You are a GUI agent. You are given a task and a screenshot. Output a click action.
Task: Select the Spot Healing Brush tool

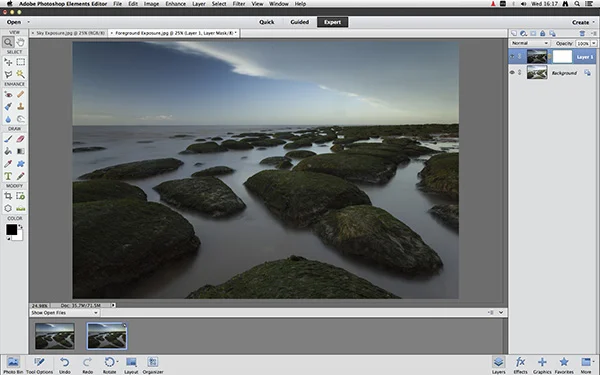point(21,94)
